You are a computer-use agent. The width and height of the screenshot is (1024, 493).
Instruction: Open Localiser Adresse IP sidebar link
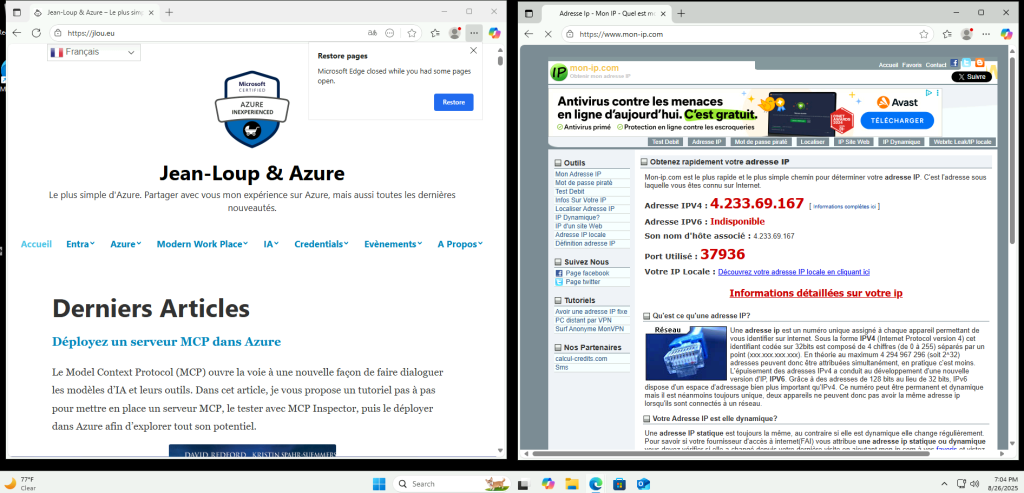coord(584,209)
